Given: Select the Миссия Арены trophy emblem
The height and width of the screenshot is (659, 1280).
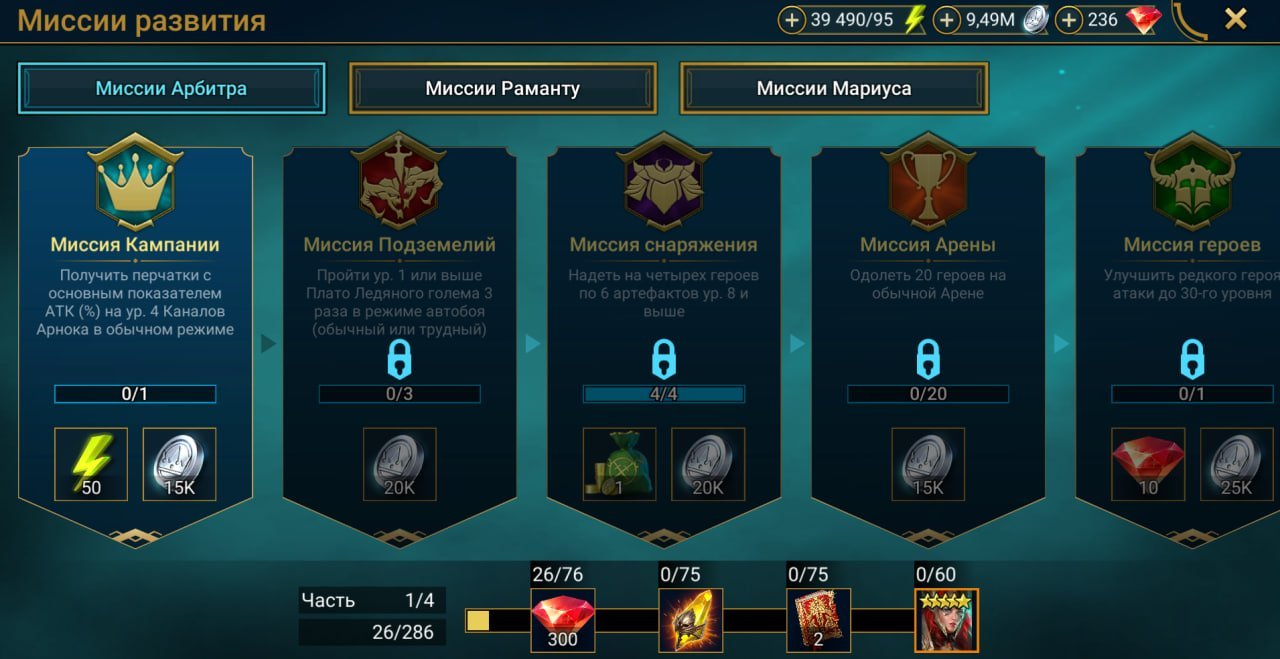Looking at the screenshot, I should tap(928, 182).
